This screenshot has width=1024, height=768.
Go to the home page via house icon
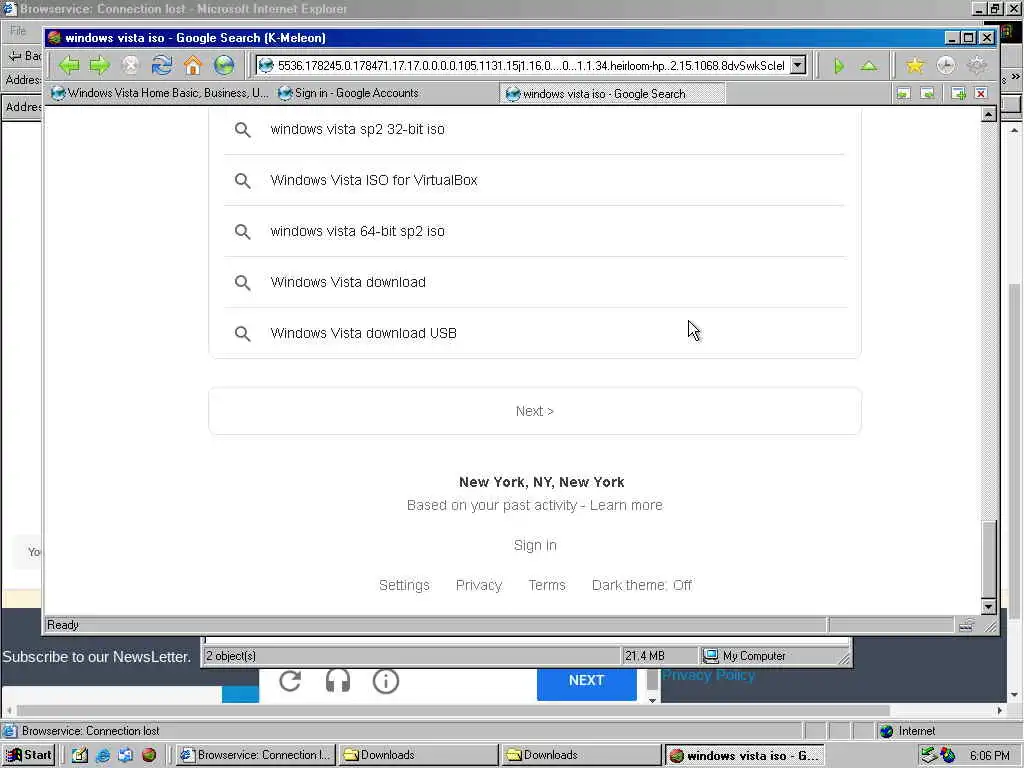pos(193,65)
